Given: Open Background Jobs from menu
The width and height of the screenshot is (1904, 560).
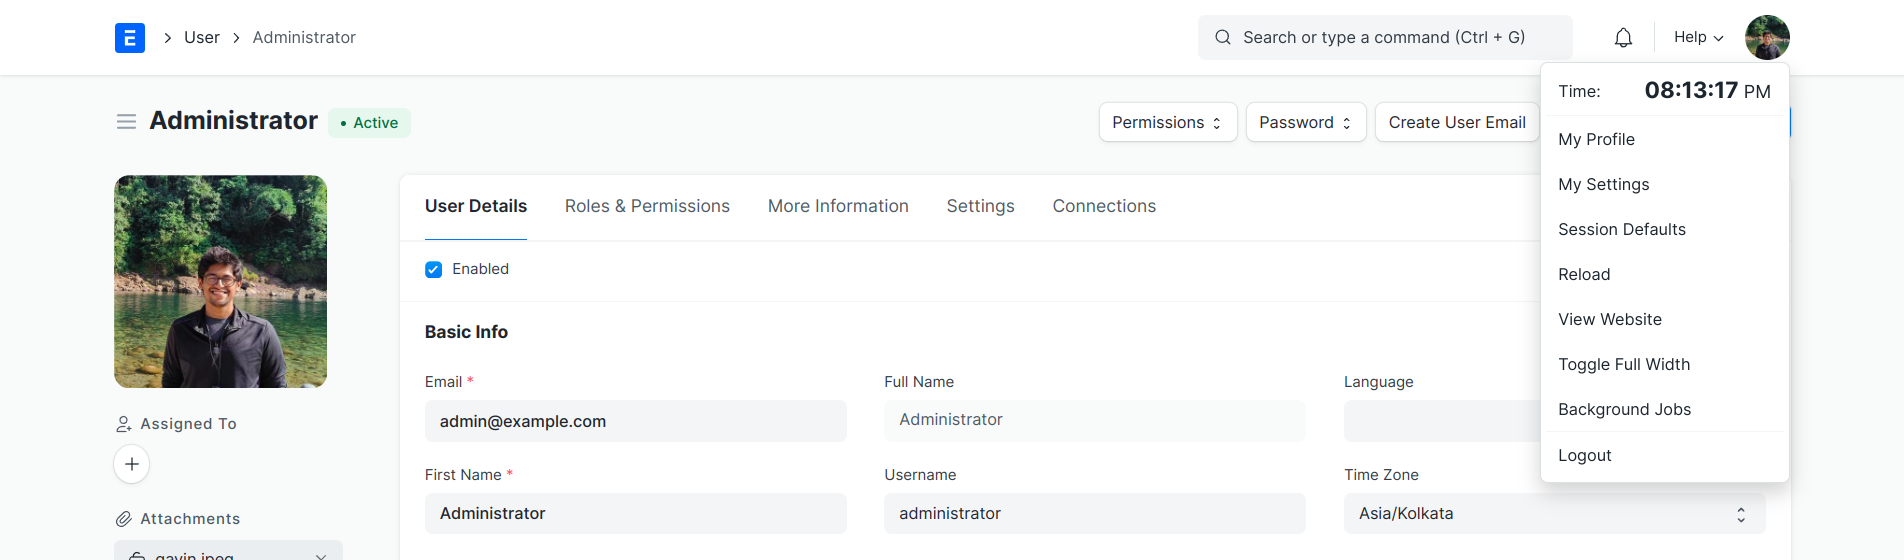Looking at the screenshot, I should click(1665, 409).
